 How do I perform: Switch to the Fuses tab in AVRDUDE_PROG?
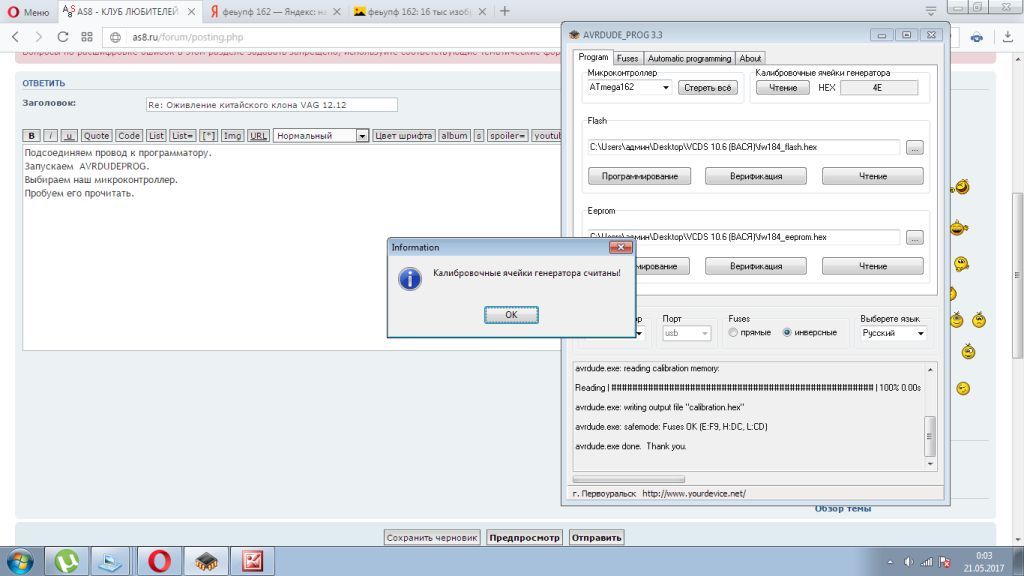click(x=628, y=58)
